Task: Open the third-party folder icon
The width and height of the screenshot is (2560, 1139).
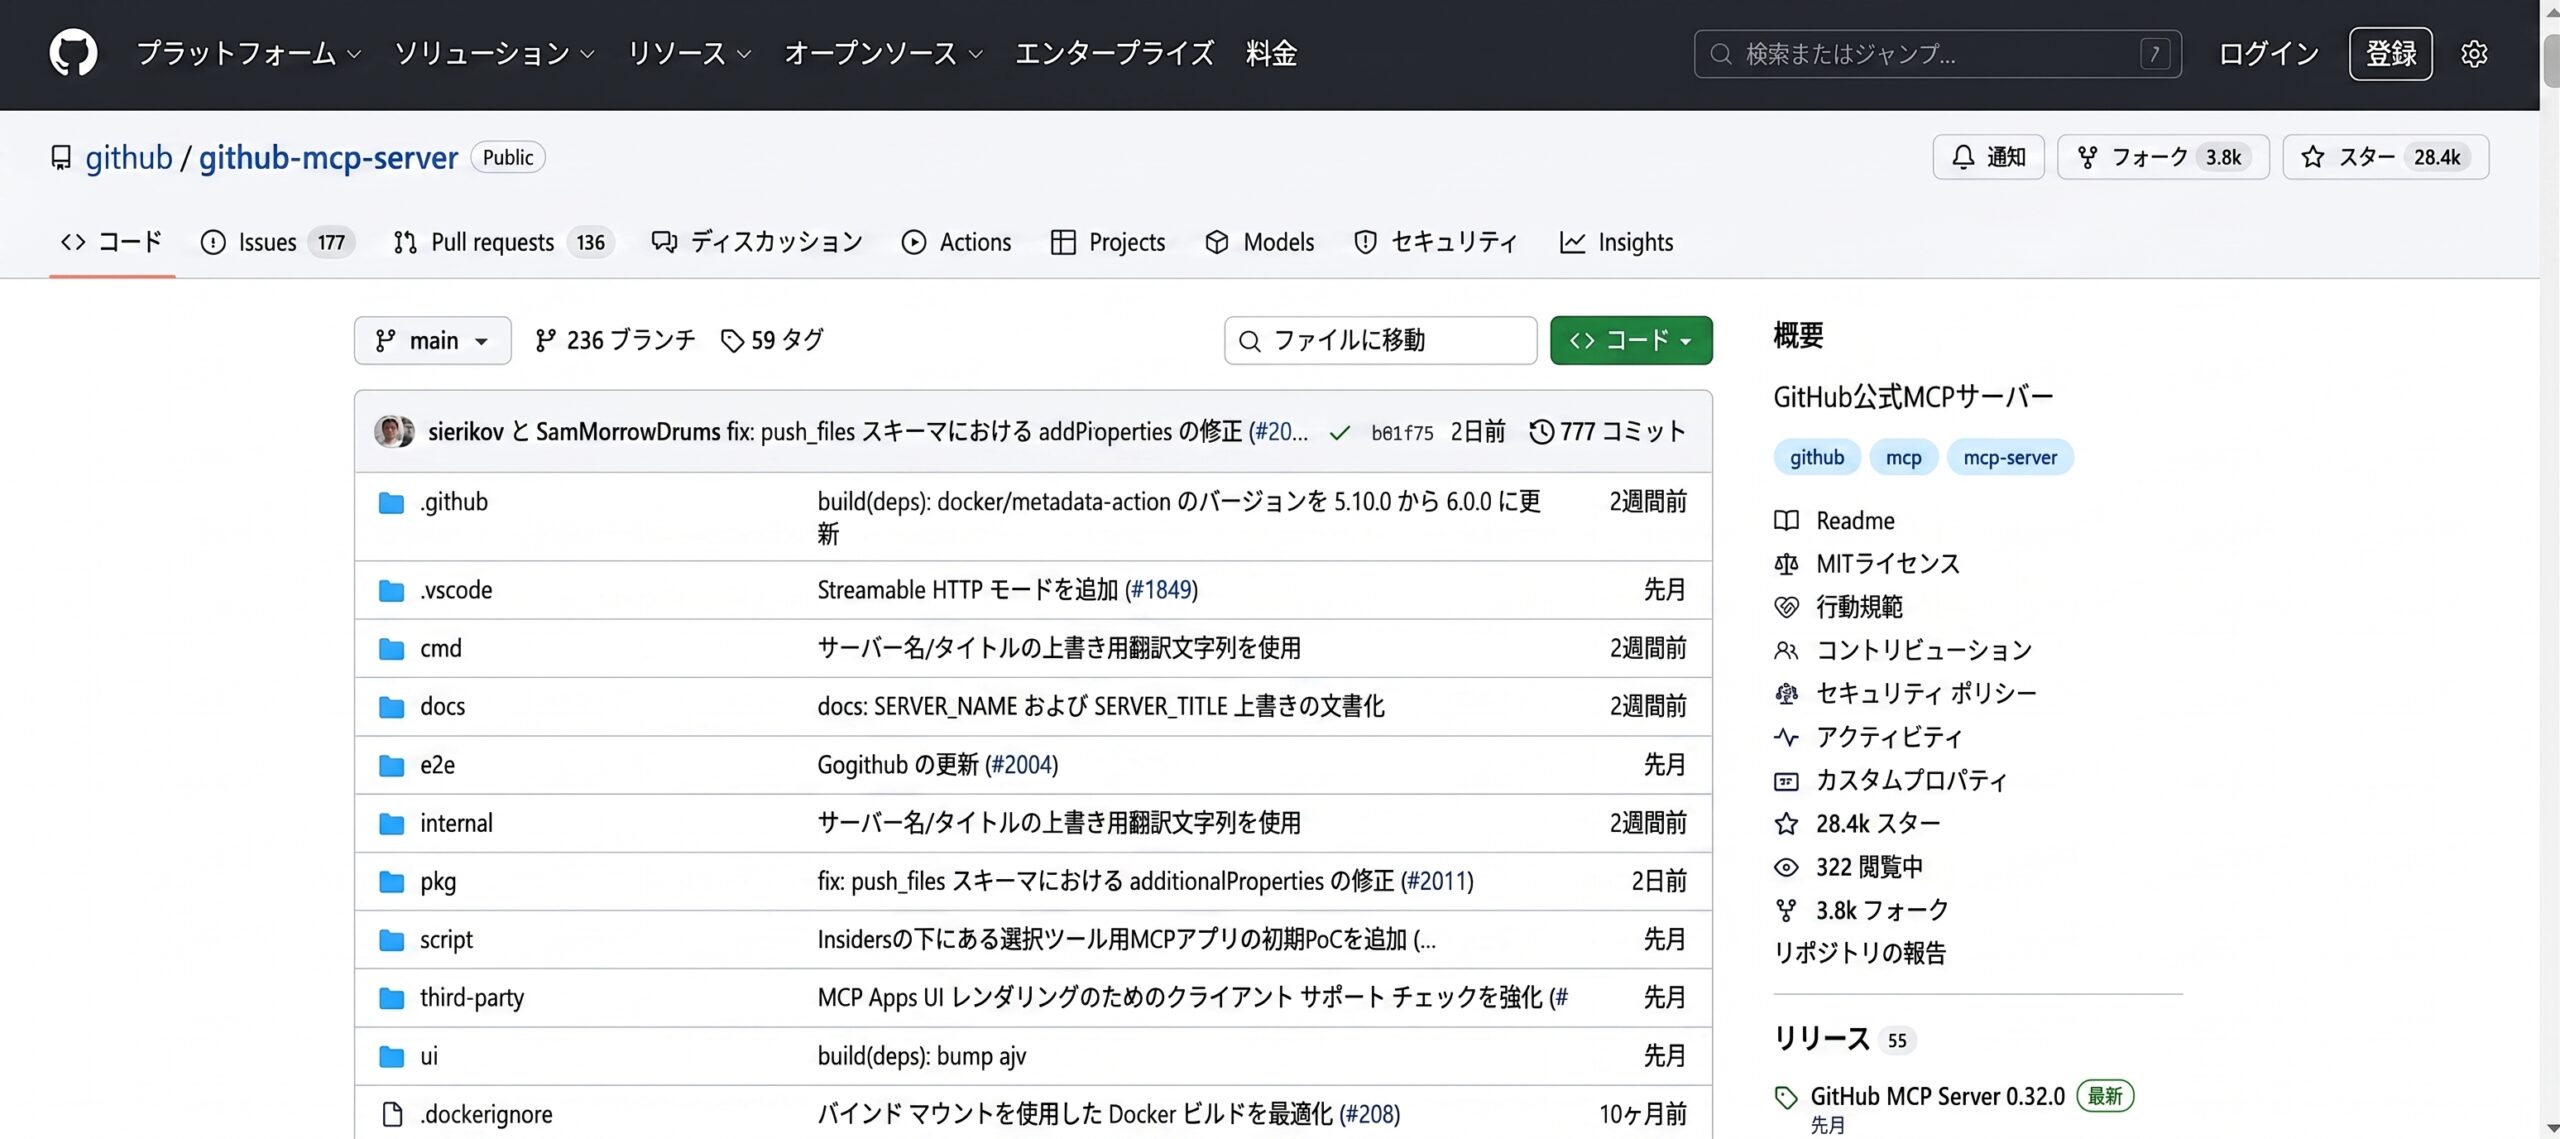Action: coord(391,998)
